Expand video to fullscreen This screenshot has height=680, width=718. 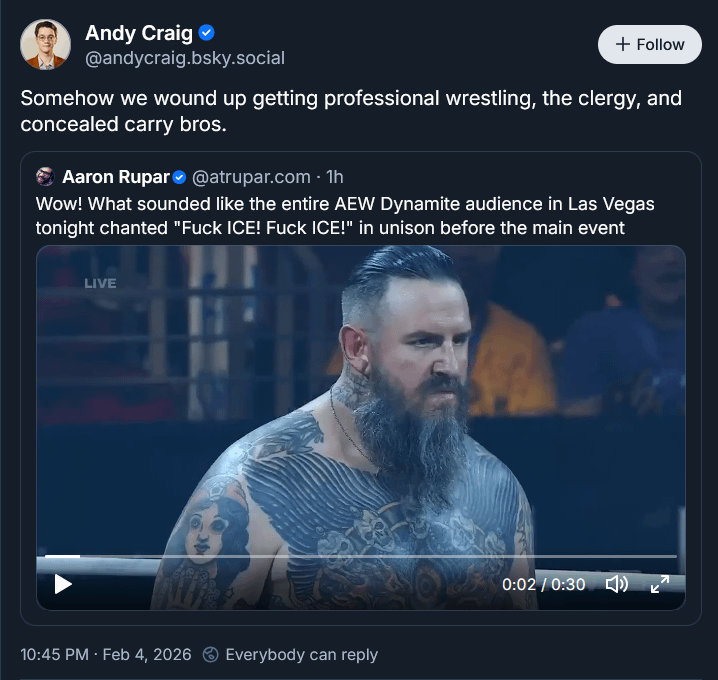click(660, 584)
